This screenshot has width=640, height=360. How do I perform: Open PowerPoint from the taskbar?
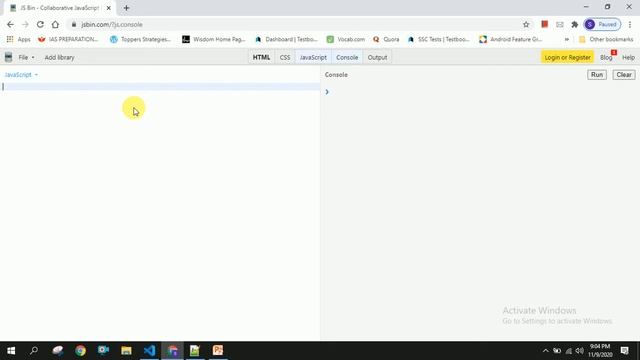coord(218,351)
